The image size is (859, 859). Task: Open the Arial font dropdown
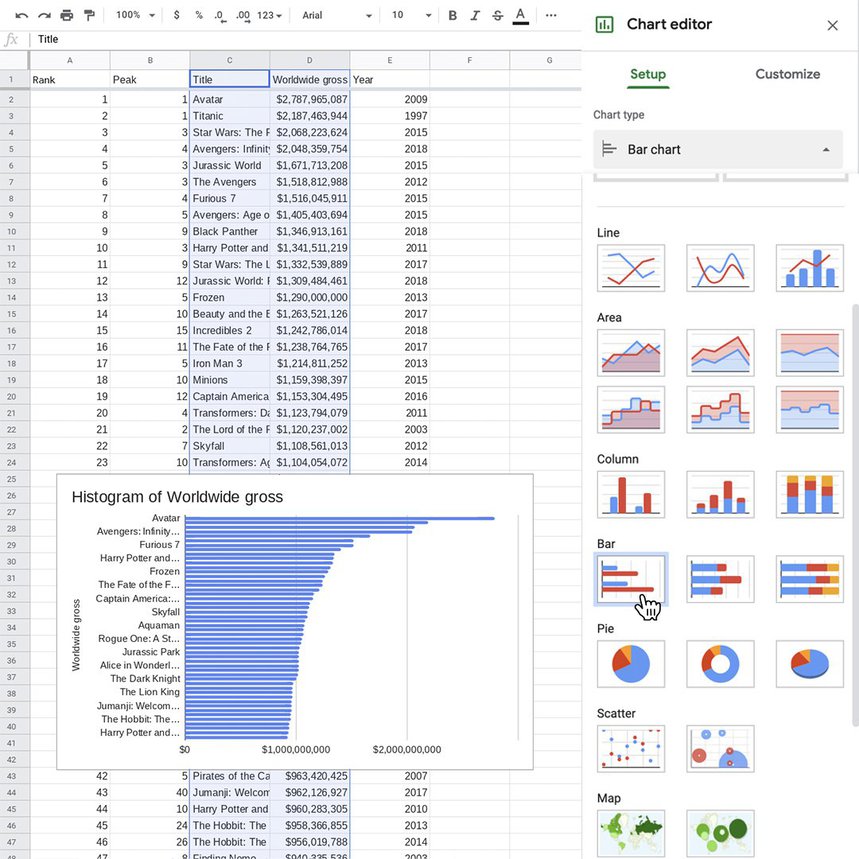(337, 15)
